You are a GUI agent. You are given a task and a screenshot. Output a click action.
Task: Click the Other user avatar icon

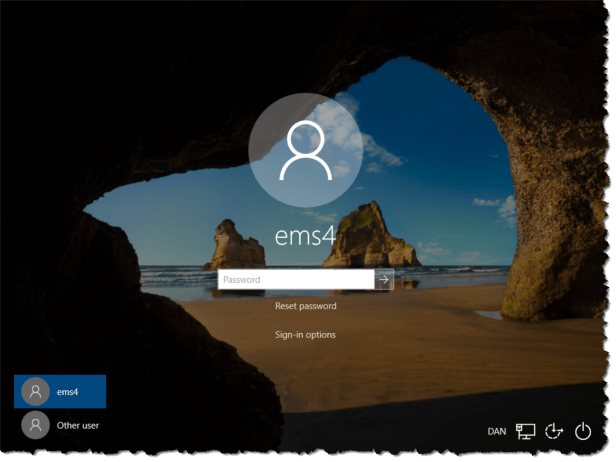[x=35, y=425]
